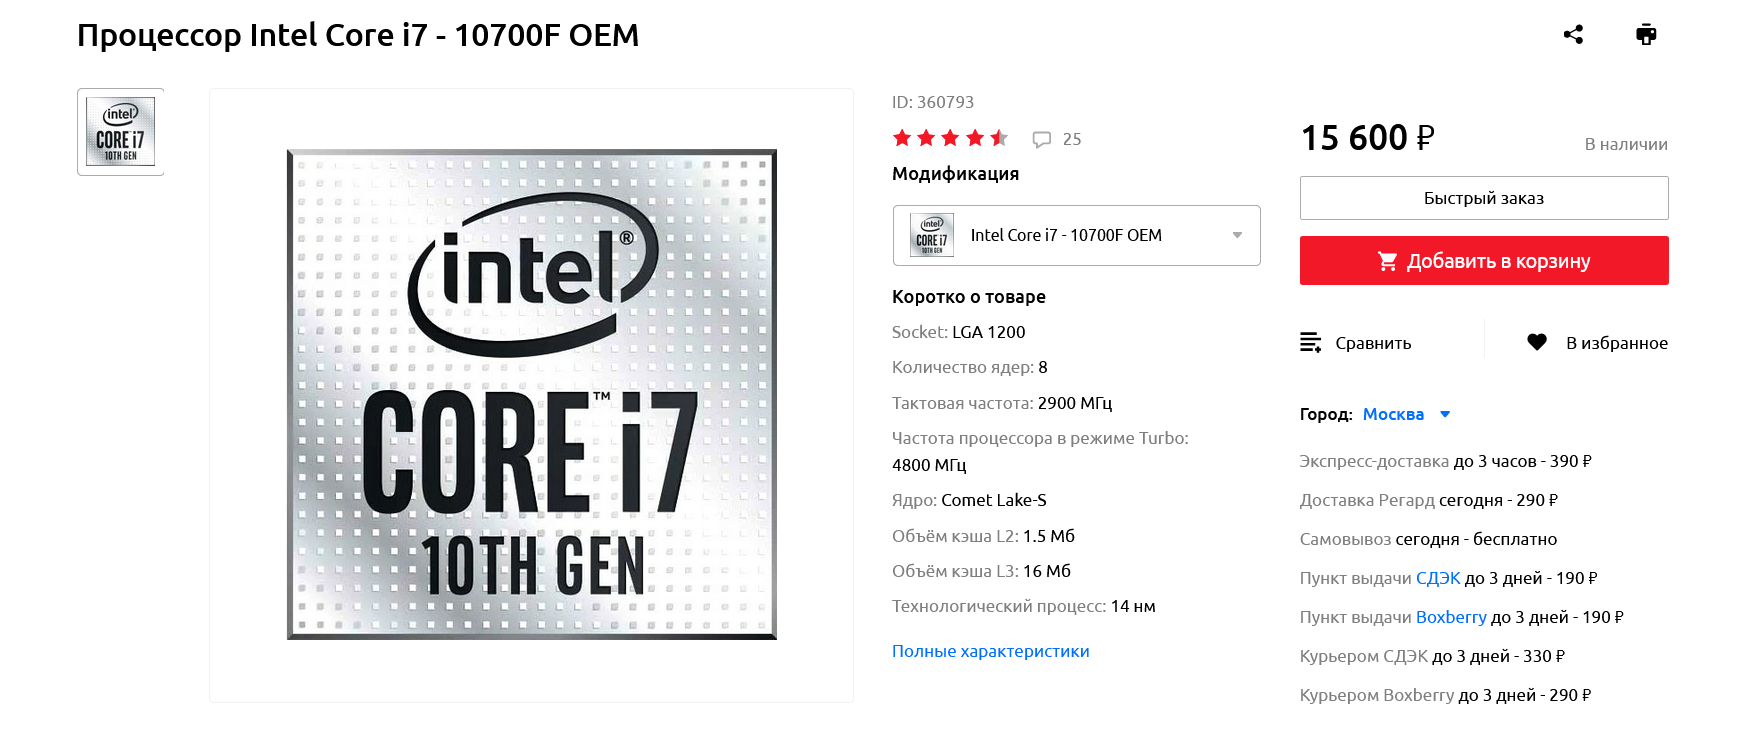Screen dimensions: 1743x738
Task: Open the Intel Core i7 - 10700F OEM selector
Action: (x=1076, y=235)
